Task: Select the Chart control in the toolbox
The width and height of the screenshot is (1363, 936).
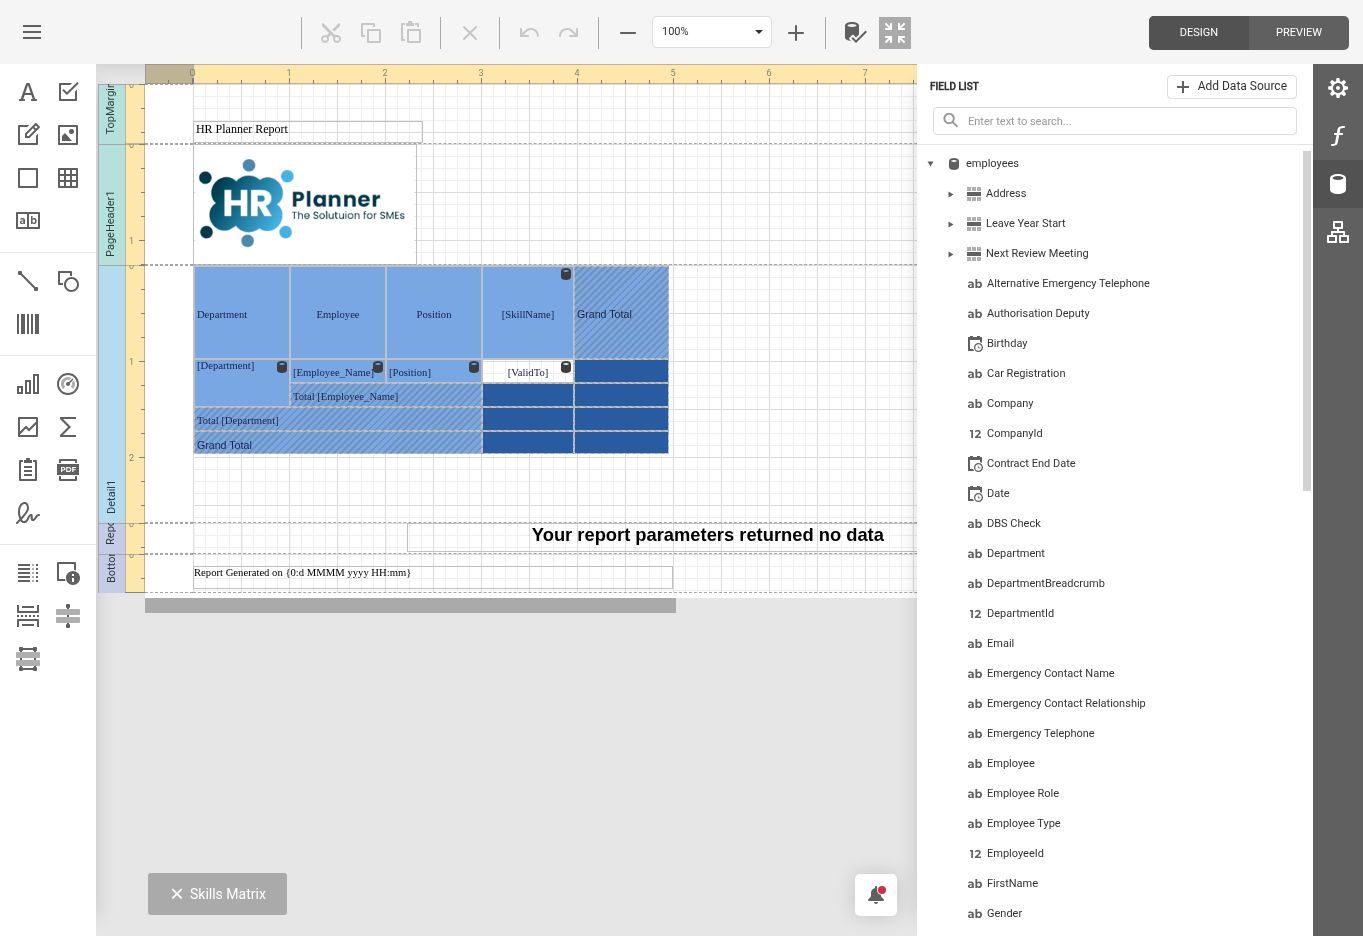Action: point(28,384)
